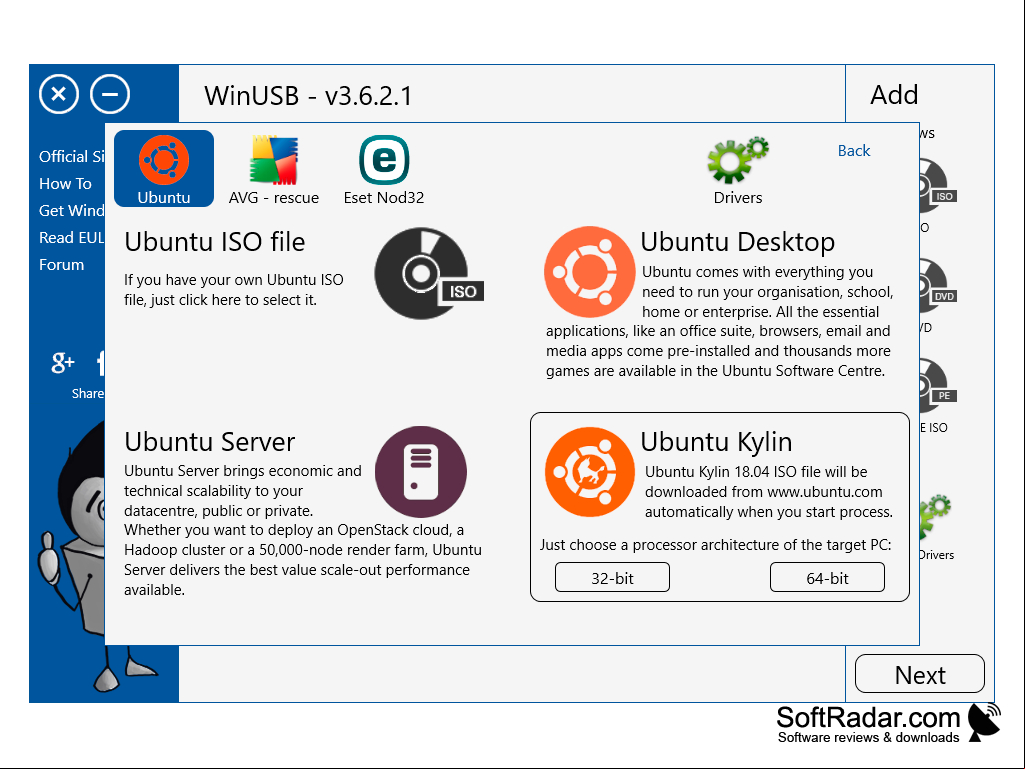Select the Ubuntu Kylin heading
The width and height of the screenshot is (1025, 769).
716,442
